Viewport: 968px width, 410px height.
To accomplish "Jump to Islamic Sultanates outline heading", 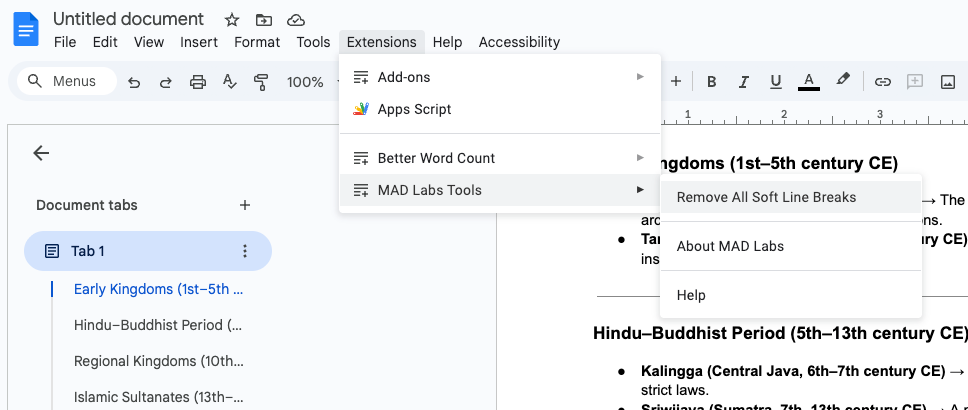I will pos(159,396).
